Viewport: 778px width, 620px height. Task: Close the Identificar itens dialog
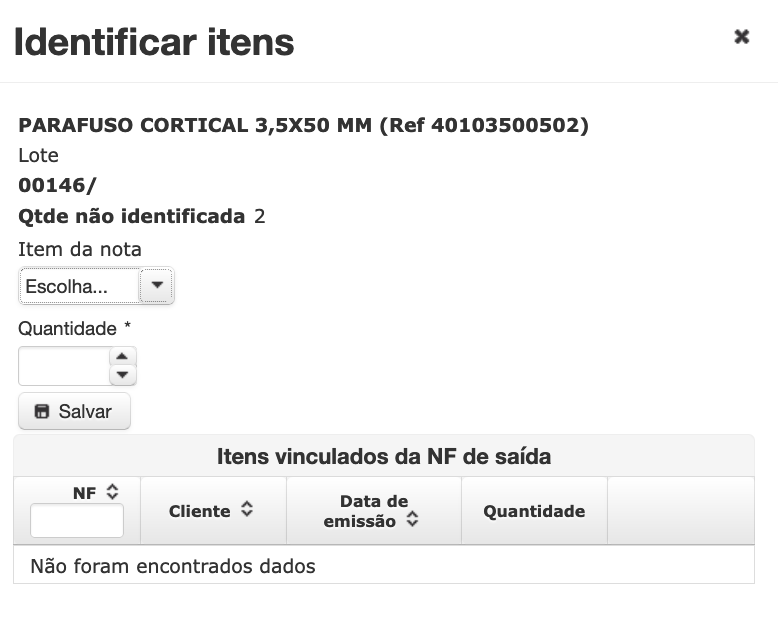pyautogui.click(x=741, y=36)
